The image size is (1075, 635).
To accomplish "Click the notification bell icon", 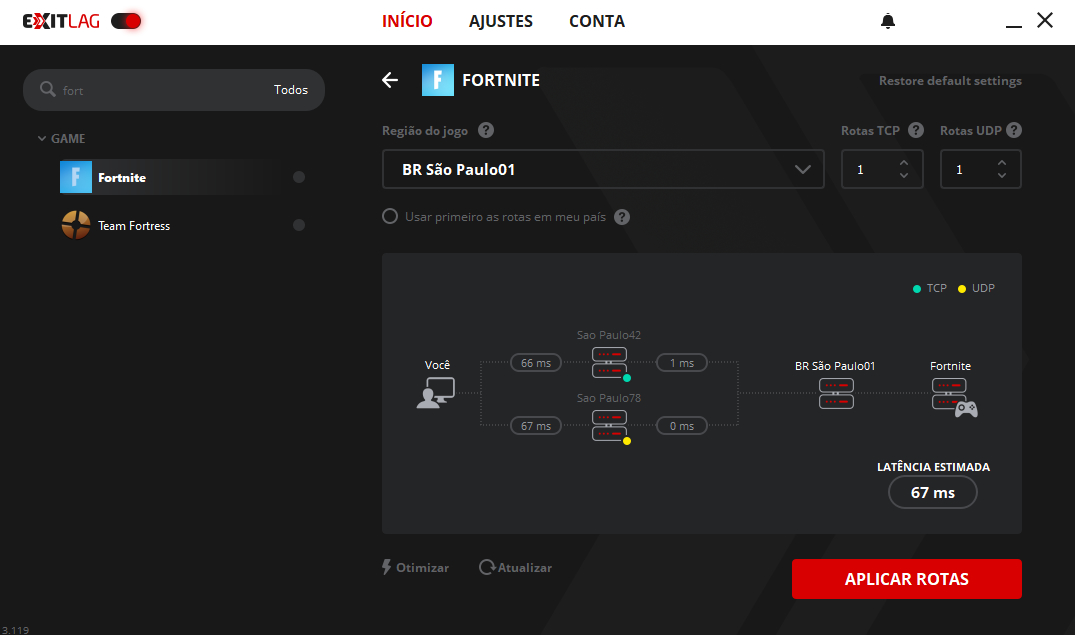I will pyautogui.click(x=888, y=21).
